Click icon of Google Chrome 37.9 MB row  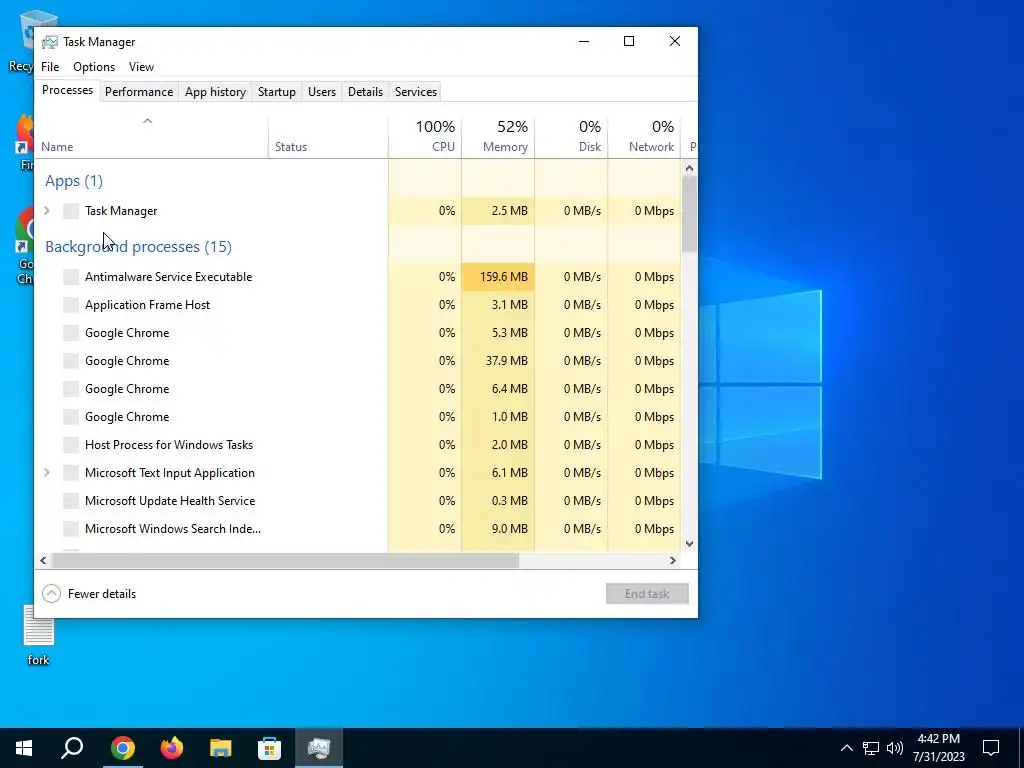[x=71, y=361]
